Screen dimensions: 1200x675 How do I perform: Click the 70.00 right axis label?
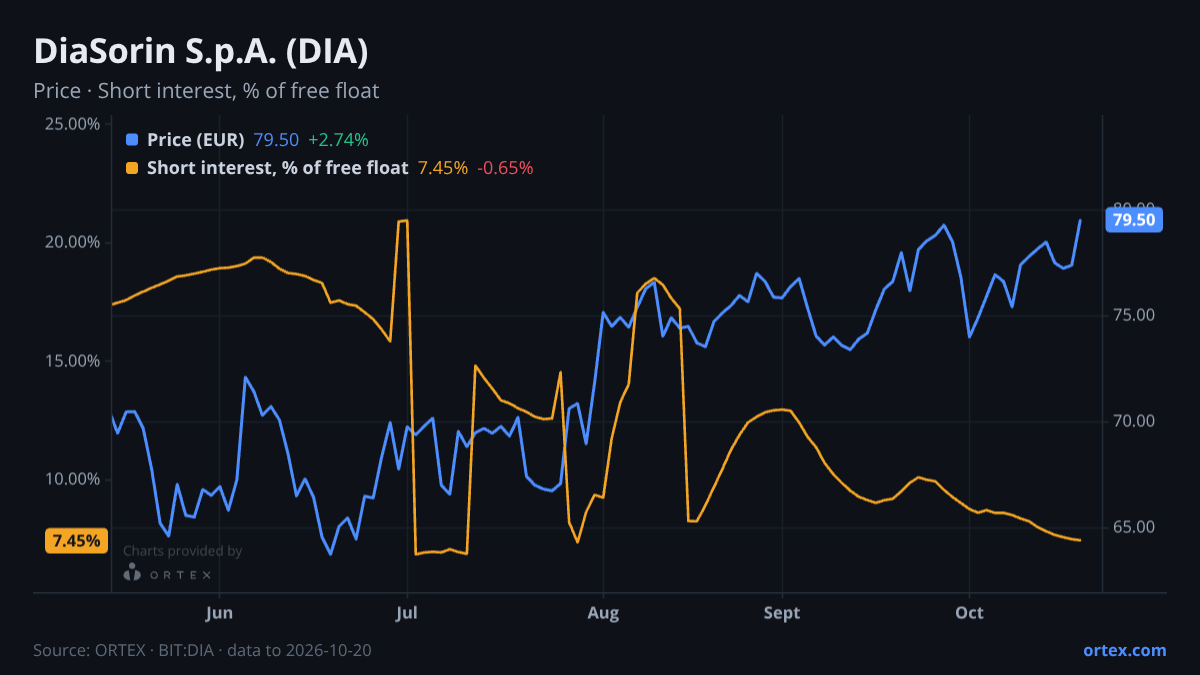click(x=1134, y=421)
